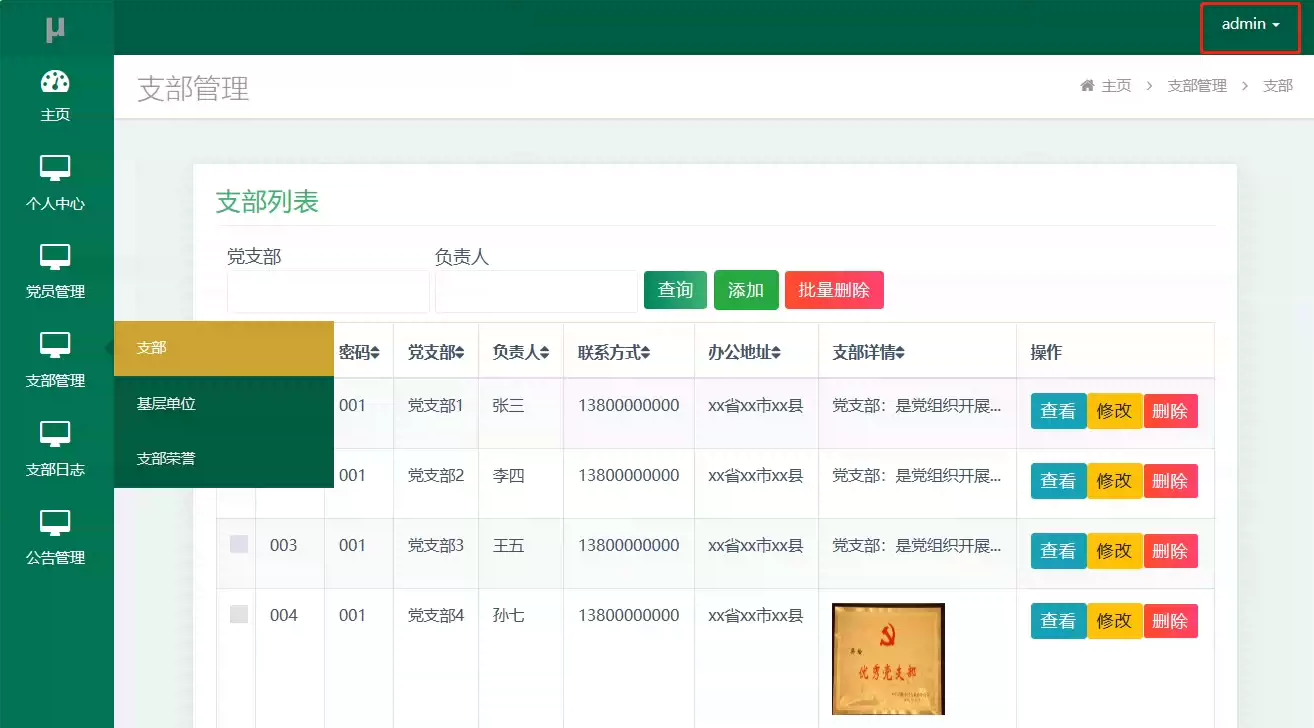The width and height of the screenshot is (1314, 728).
Task: Edit 党支部1 with 修改 button
Action: pyautogui.click(x=1114, y=411)
